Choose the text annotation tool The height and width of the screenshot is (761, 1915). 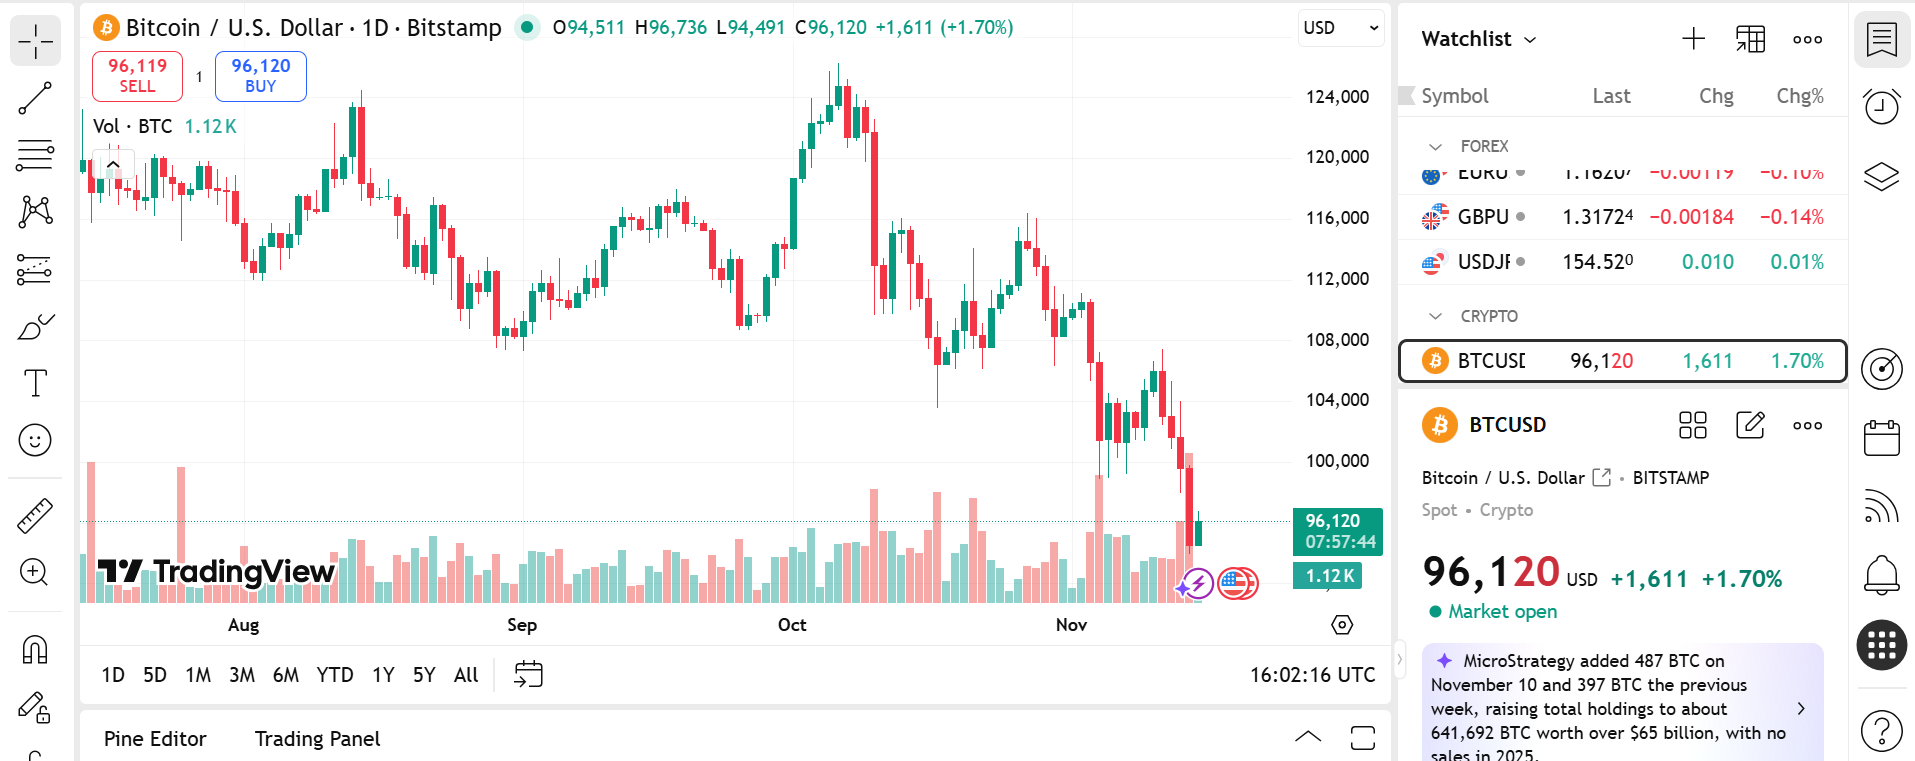pyautogui.click(x=35, y=383)
